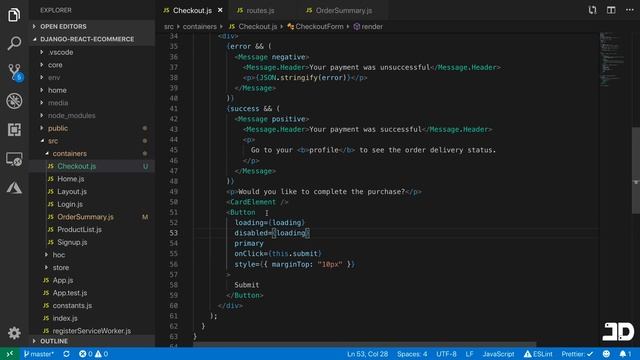The image size is (640, 360).
Task: Click the Open Changes icon in editor toolbar
Action: click(592, 10)
